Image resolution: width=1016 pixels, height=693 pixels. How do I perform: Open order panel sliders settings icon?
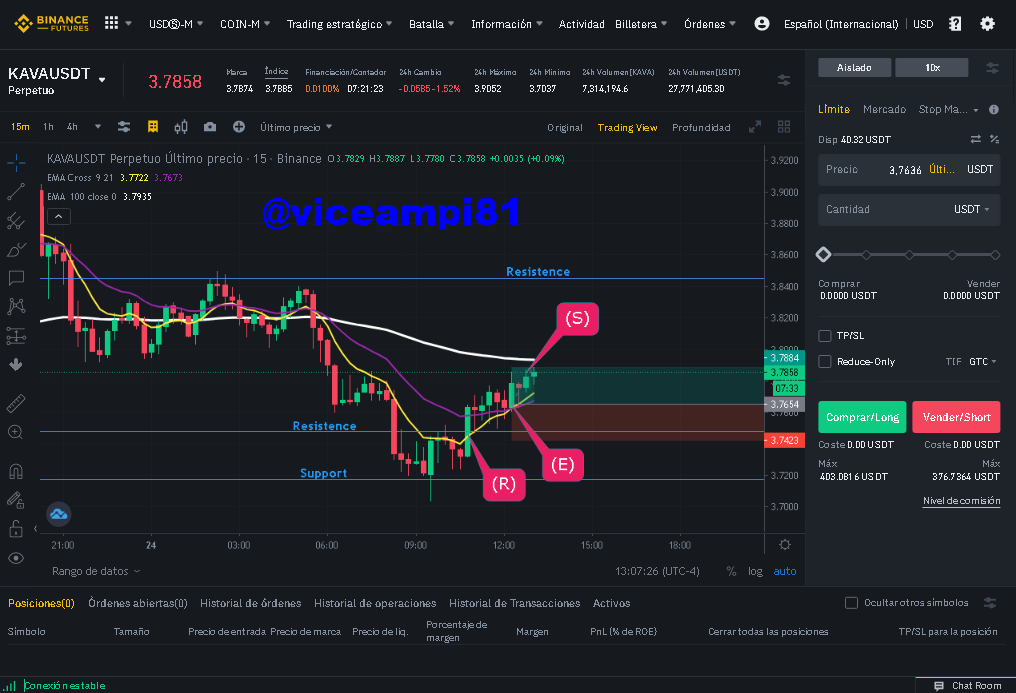click(x=992, y=67)
